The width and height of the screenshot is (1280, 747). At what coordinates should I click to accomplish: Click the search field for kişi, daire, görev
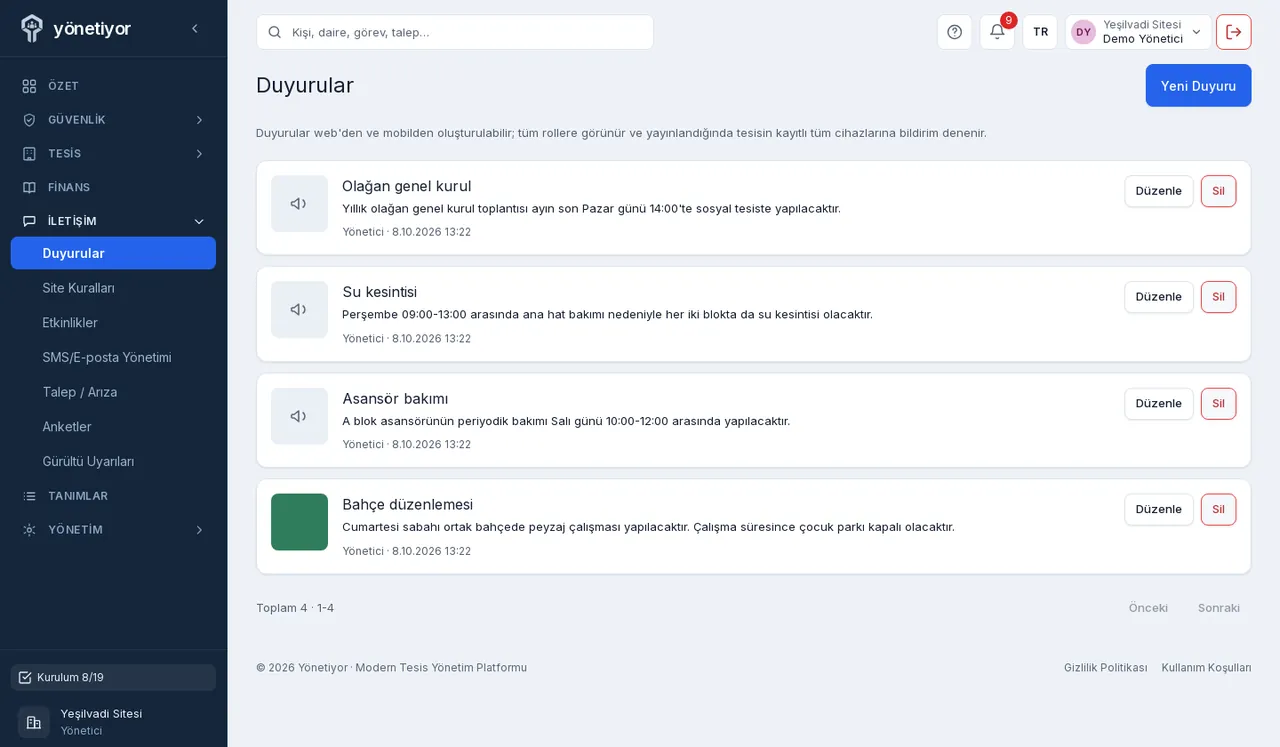tap(455, 32)
